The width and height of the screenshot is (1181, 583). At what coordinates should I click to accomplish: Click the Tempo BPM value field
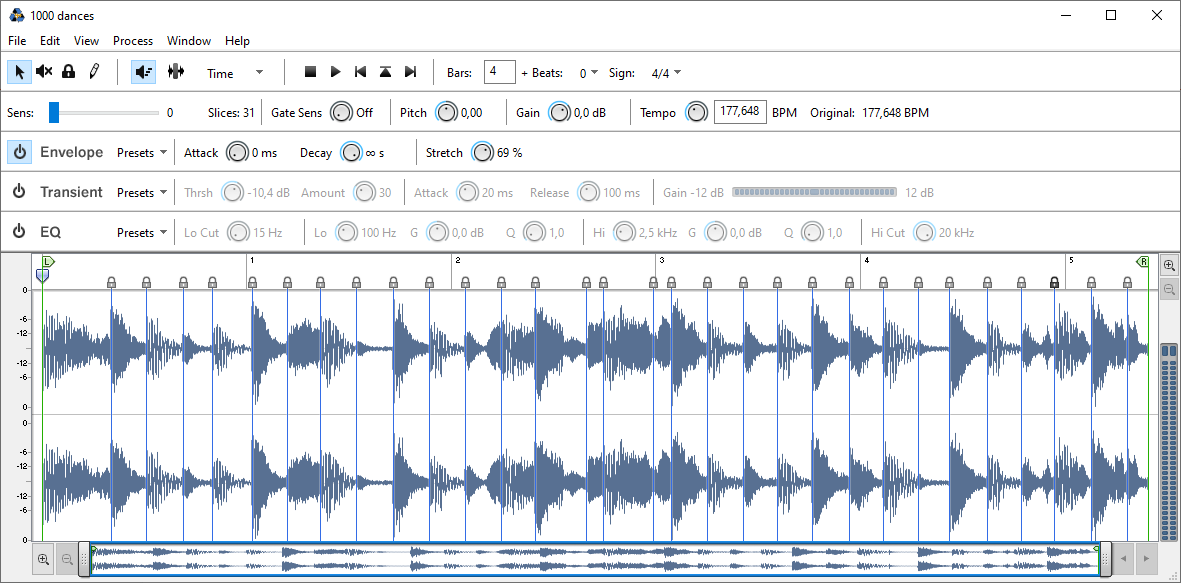[740, 112]
